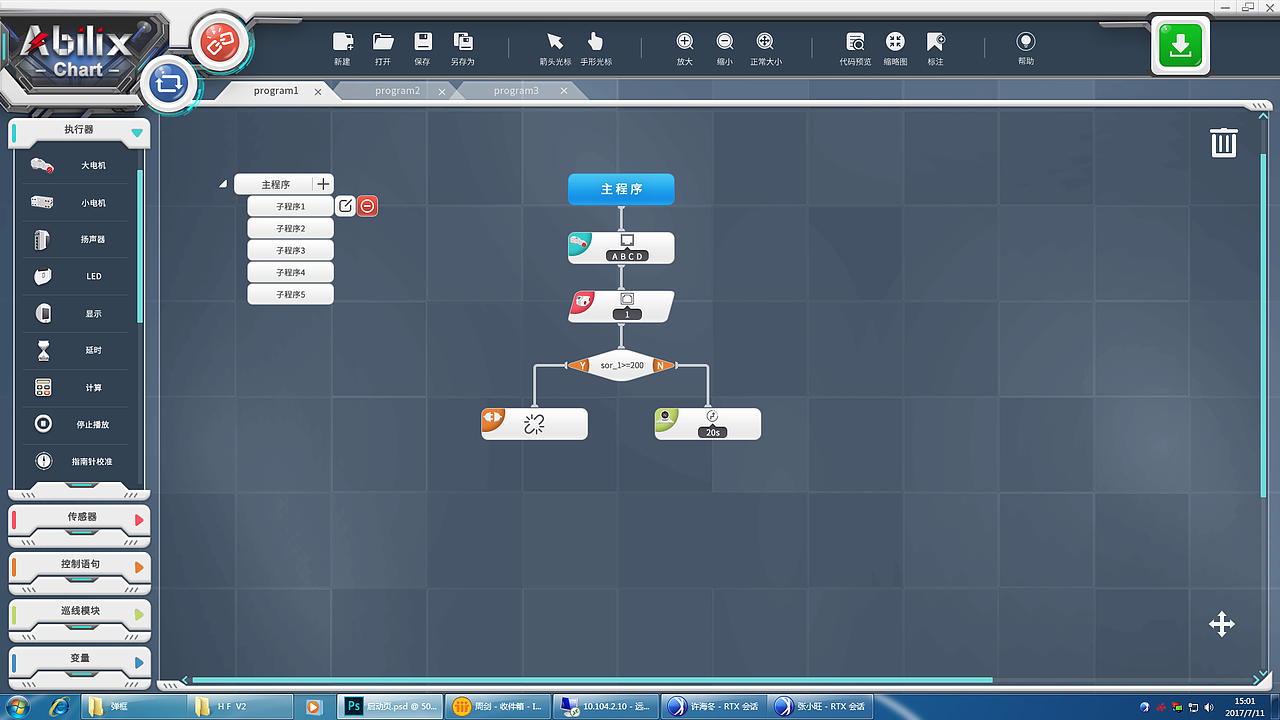Select 子程序5 in the program list

[290, 294]
